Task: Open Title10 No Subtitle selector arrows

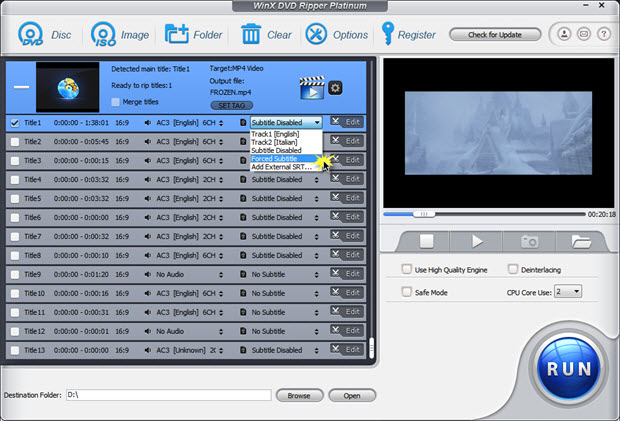Action: (316, 294)
